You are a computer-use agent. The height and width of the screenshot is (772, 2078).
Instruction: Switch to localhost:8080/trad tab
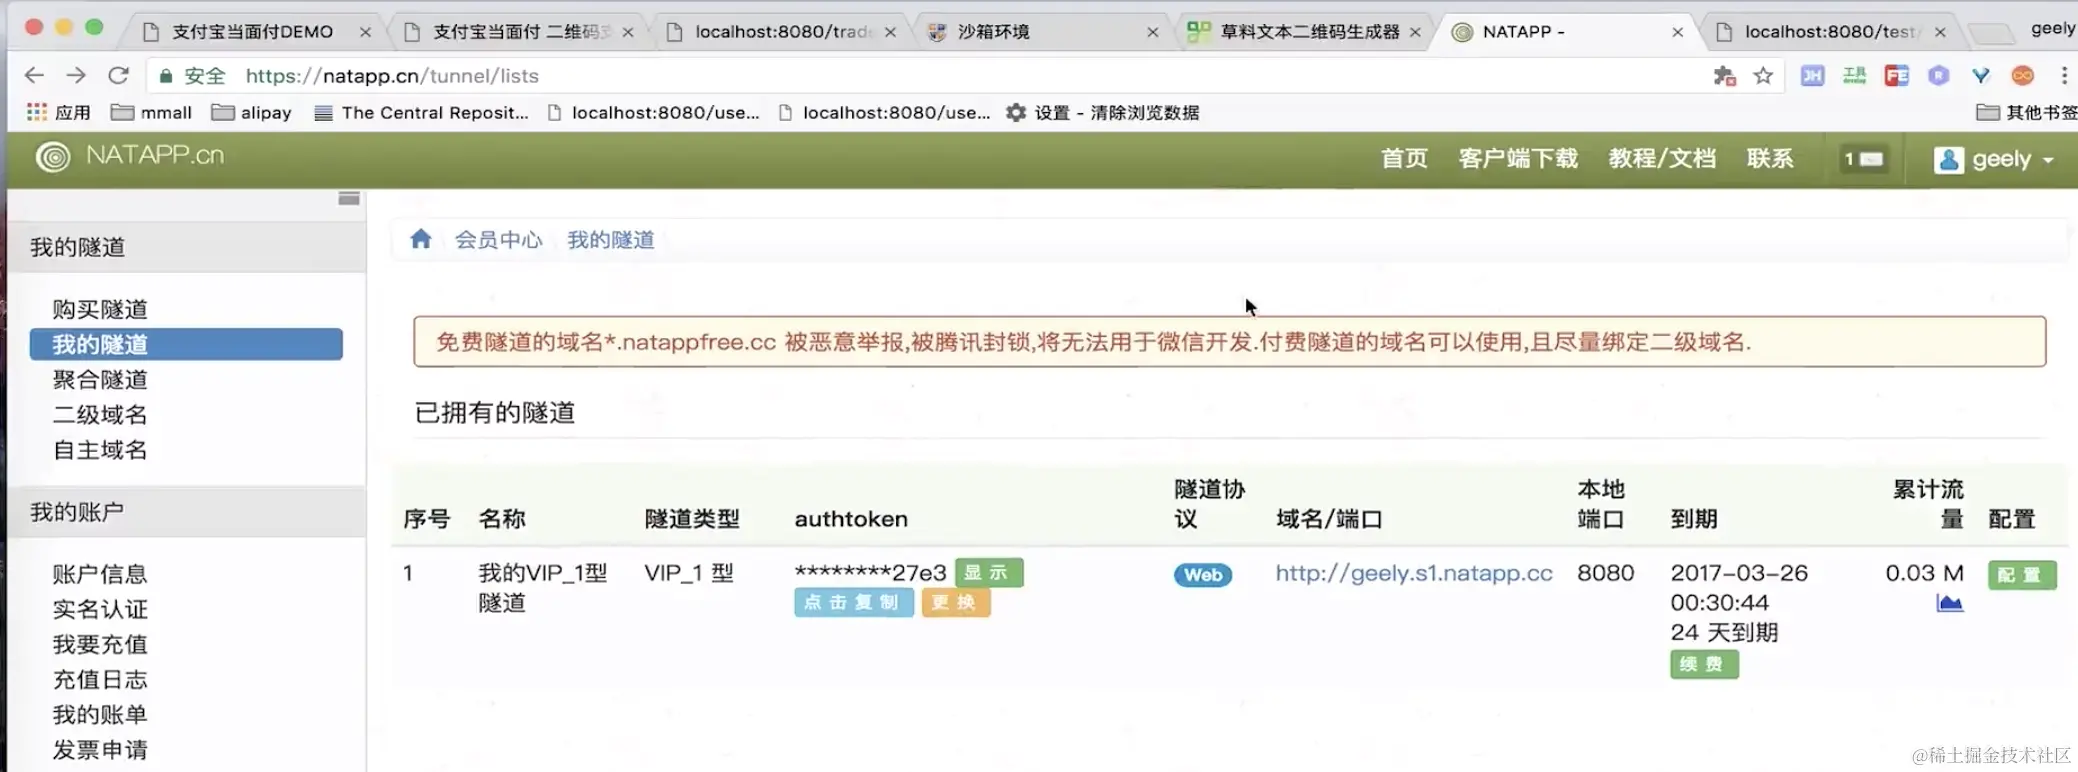pos(782,32)
